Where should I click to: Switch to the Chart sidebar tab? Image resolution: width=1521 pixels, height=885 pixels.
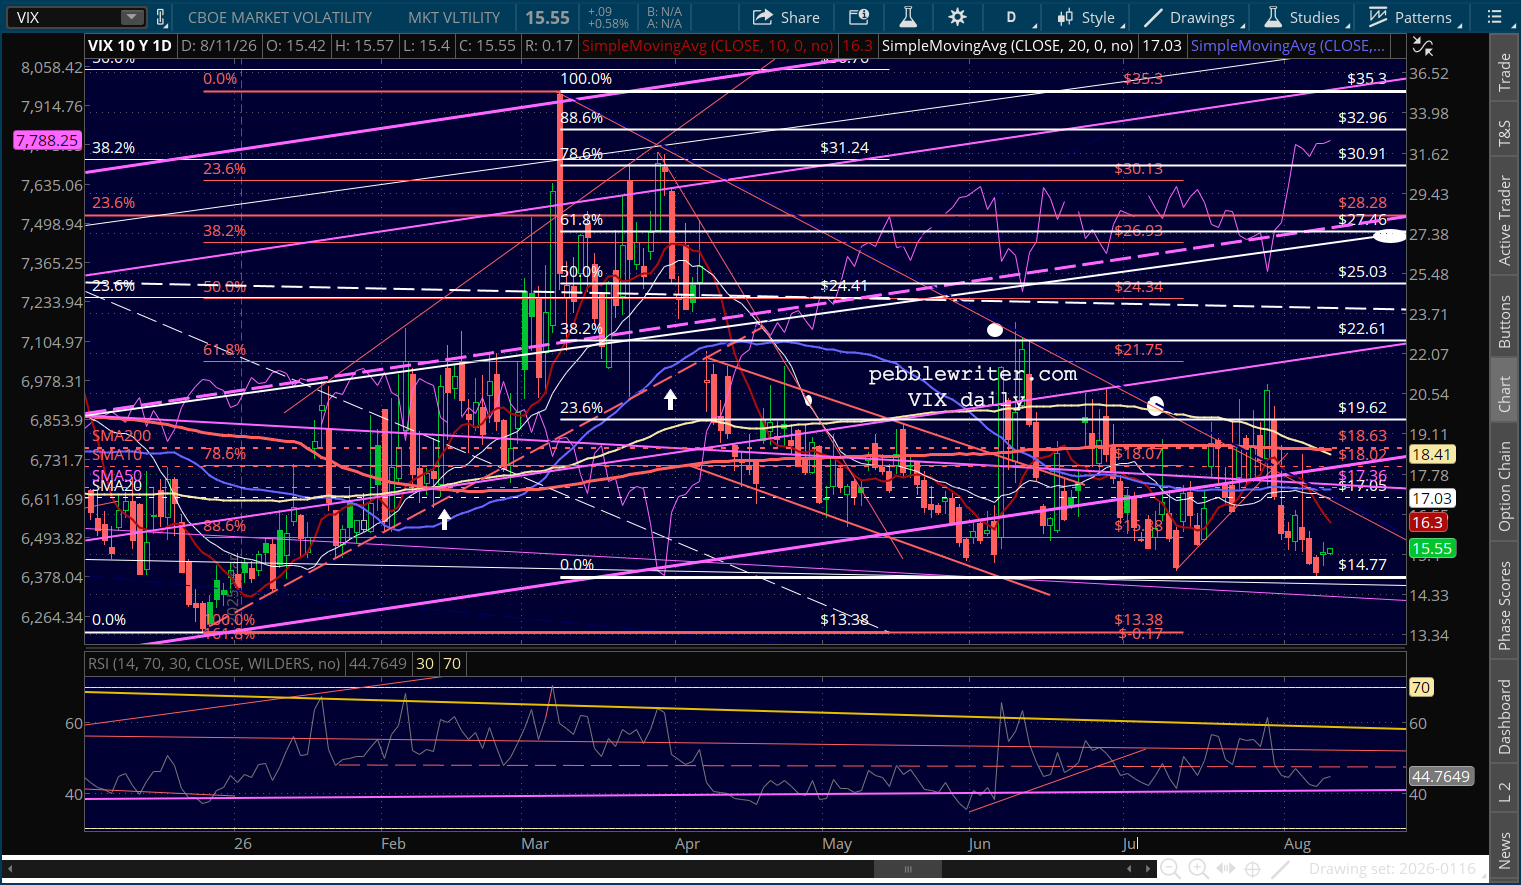point(1504,394)
